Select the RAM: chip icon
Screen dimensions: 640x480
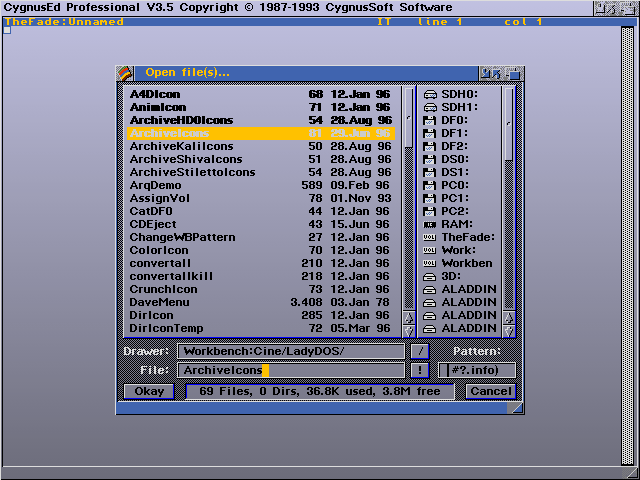coord(429,225)
